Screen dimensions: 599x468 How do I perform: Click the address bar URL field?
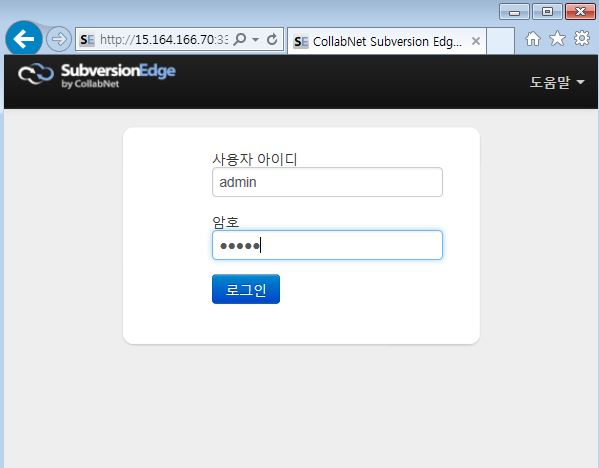[x=164, y=39]
